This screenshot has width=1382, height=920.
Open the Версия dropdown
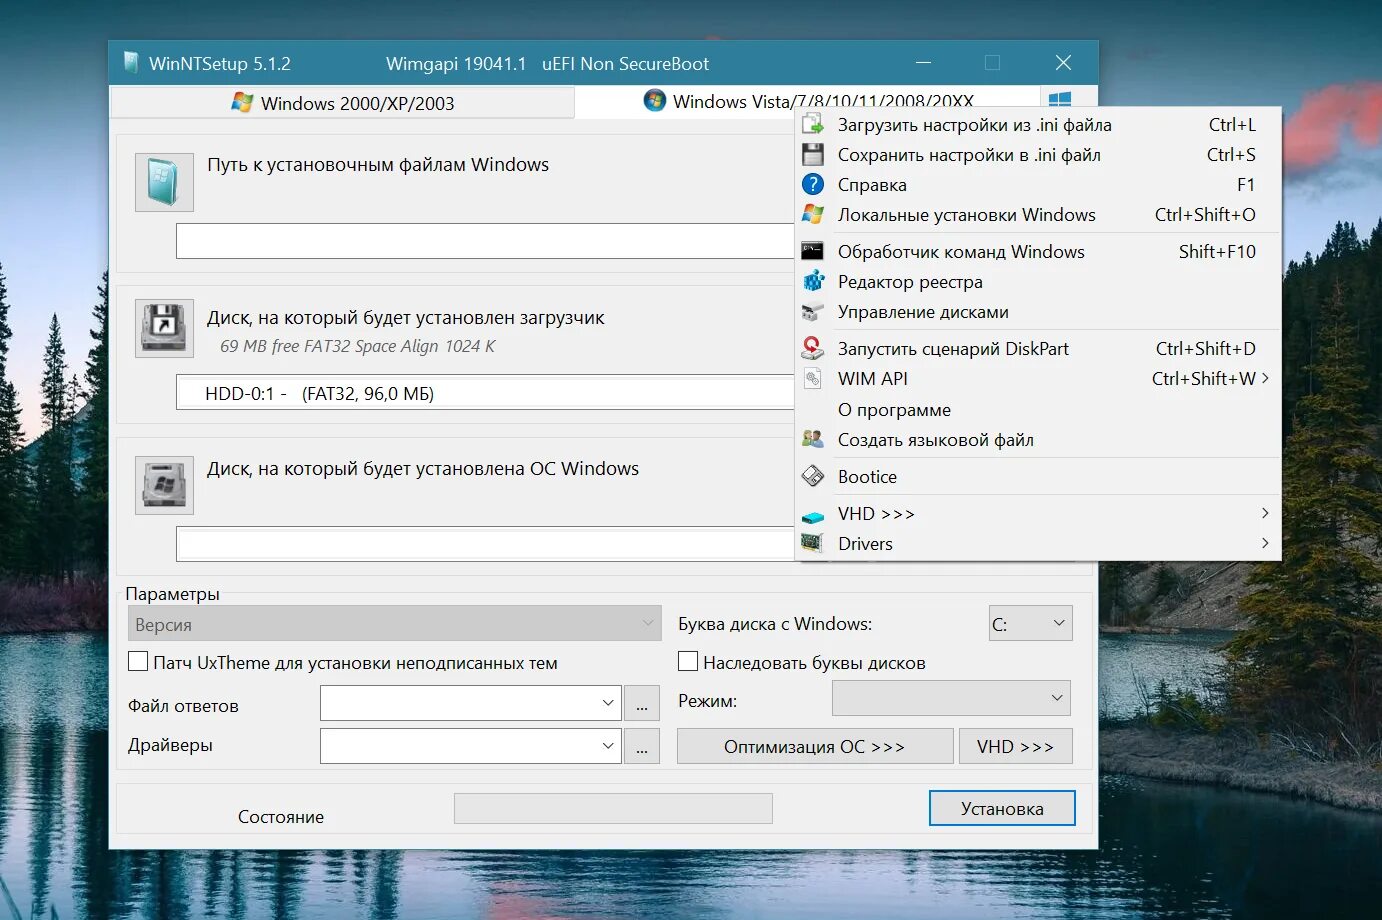(x=394, y=623)
